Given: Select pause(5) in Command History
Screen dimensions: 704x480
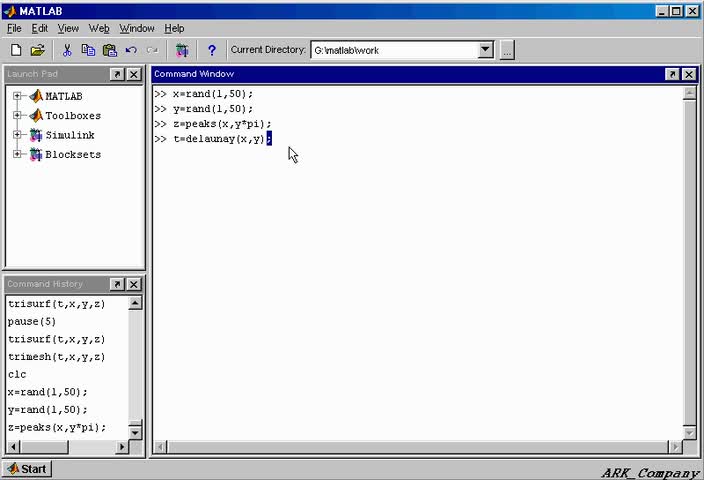Looking at the screenshot, I should pyautogui.click(x=32, y=321).
